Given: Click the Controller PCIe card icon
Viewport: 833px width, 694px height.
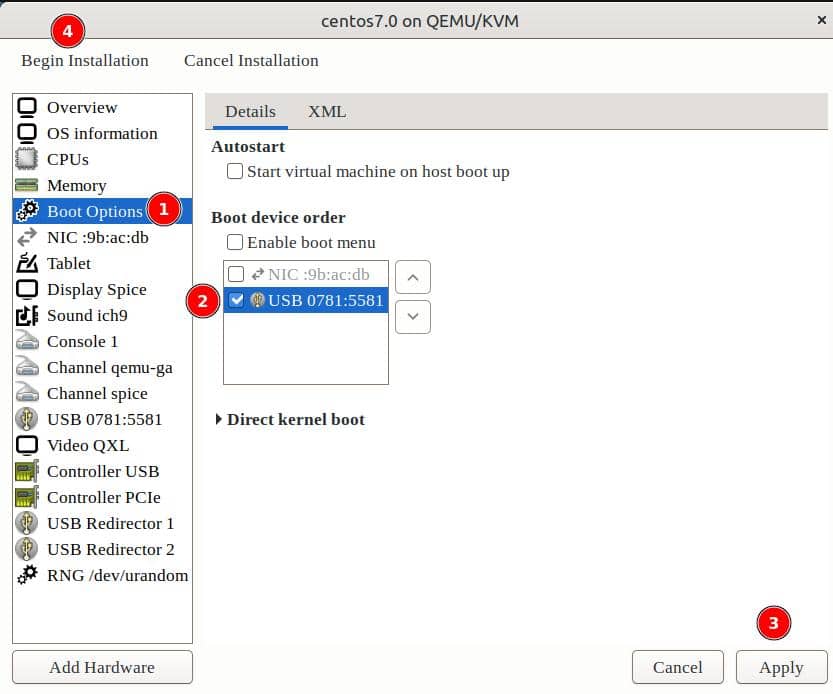Looking at the screenshot, I should pos(27,497).
